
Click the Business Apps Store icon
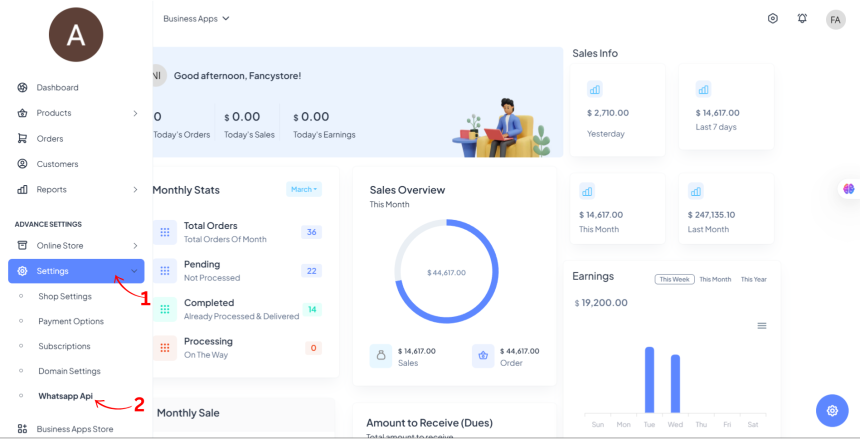click(22, 429)
